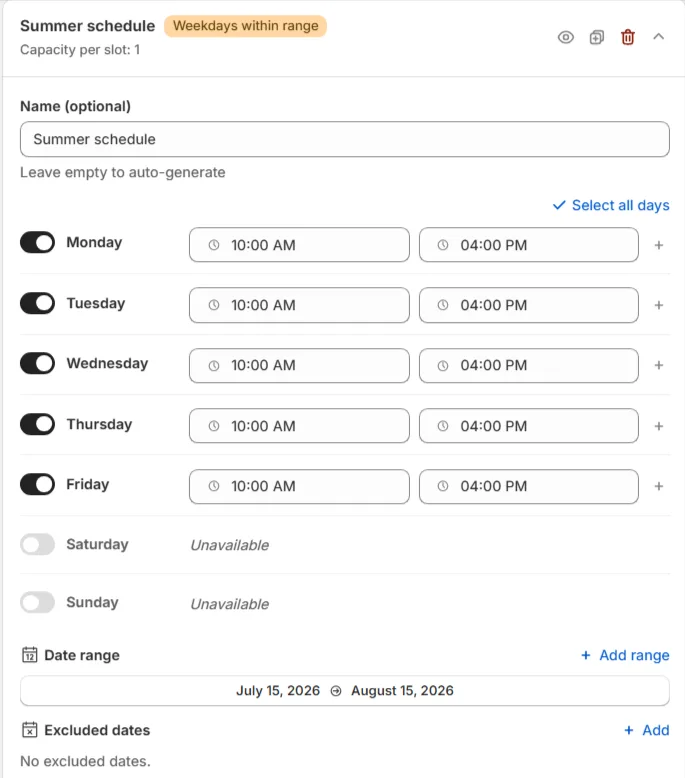Viewport: 685px width, 778px height.
Task: Click the No excluded dates text
Action: click(x=85, y=761)
